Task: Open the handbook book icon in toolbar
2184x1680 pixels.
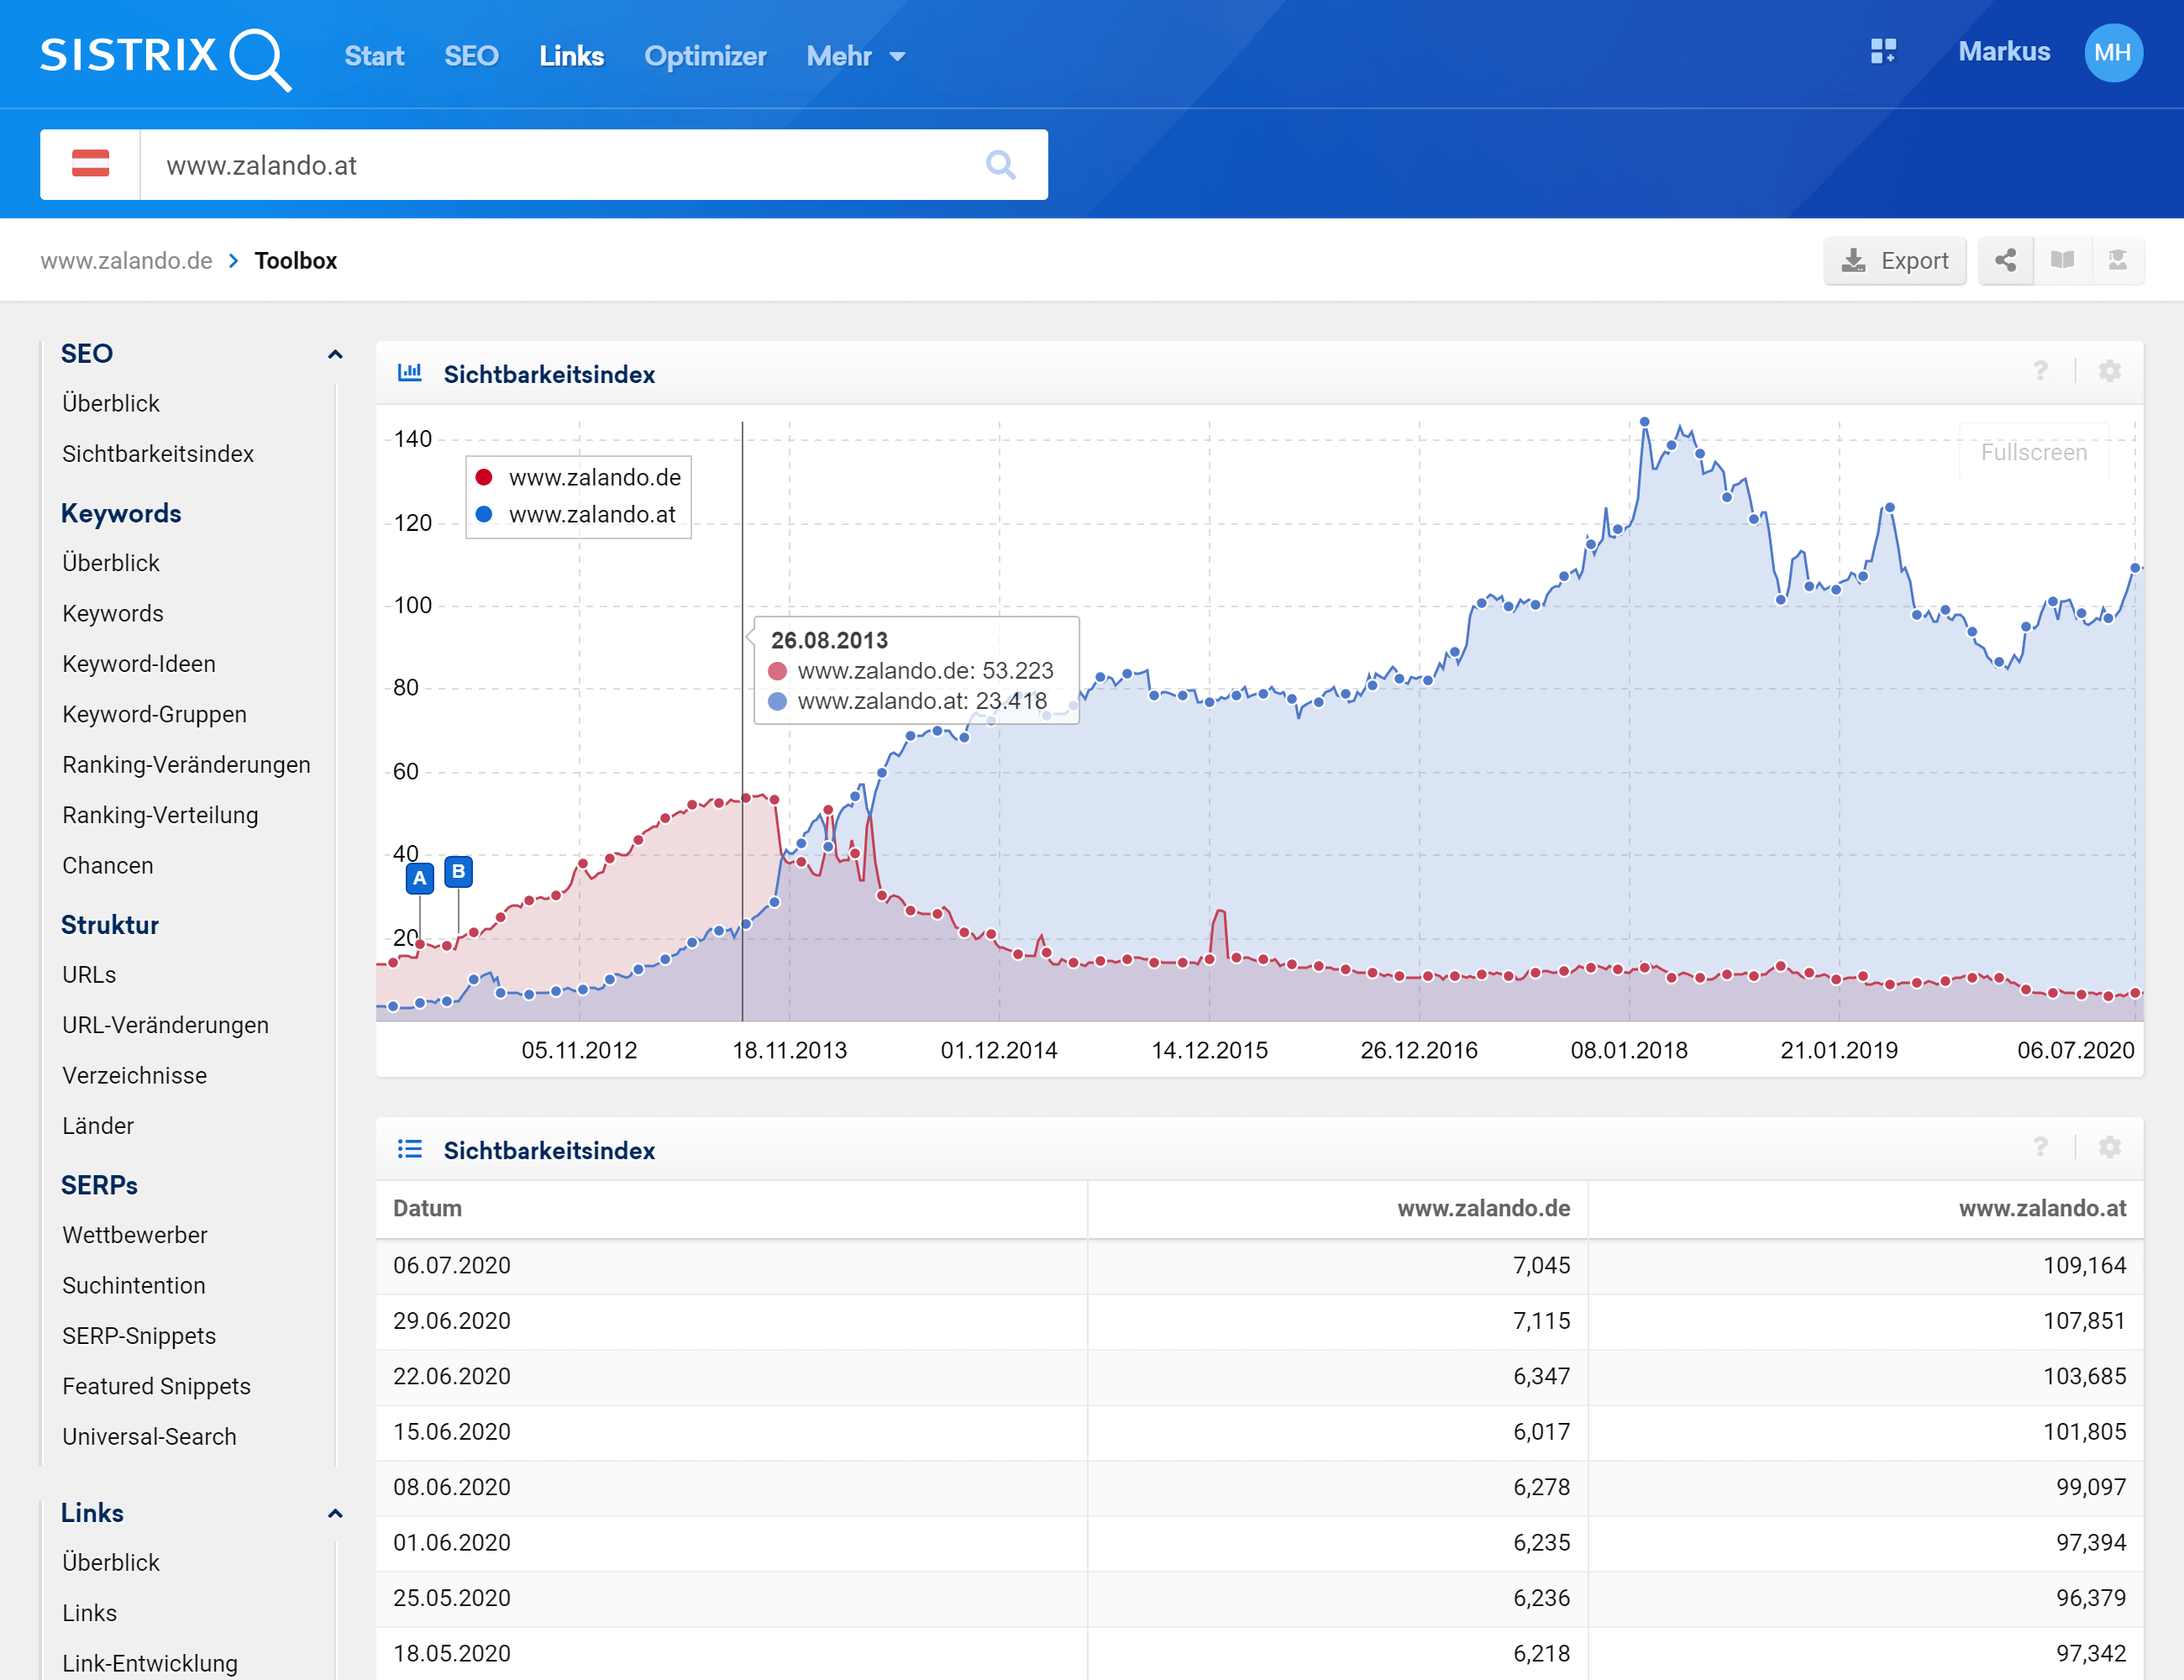Action: click(x=2061, y=261)
